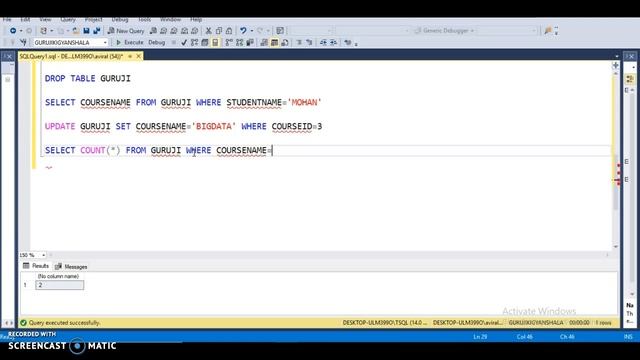The image size is (640, 360).
Task: Click the editor vertical scrollbar
Action: [616, 159]
